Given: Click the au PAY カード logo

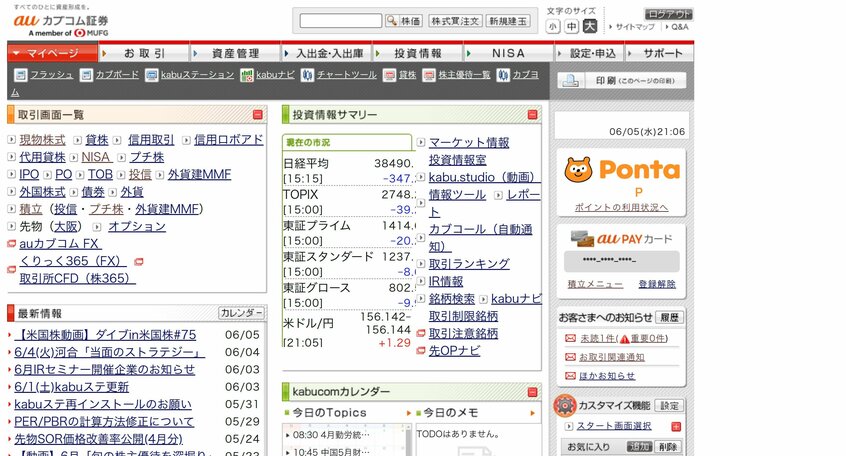Looking at the screenshot, I should tap(620, 238).
